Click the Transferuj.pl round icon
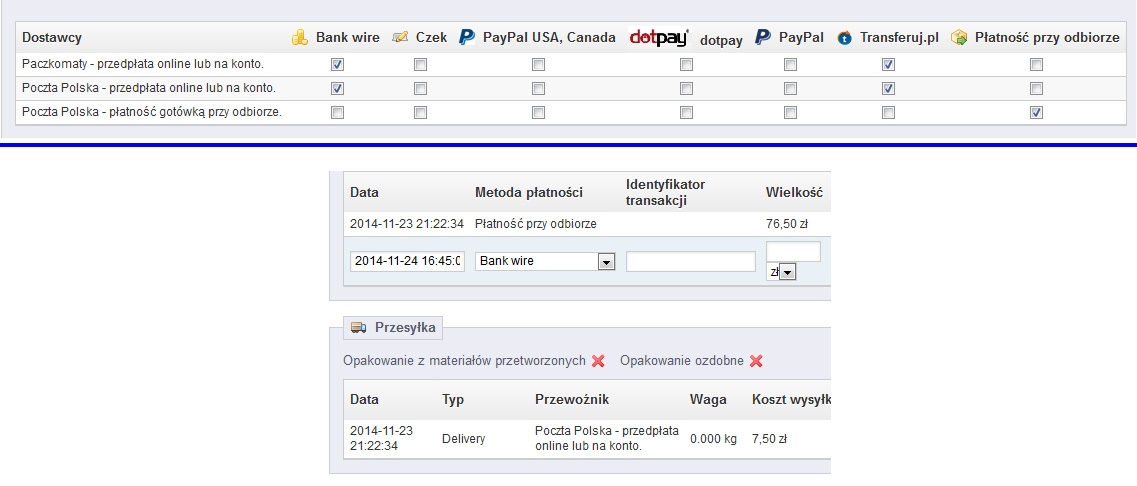 click(x=844, y=38)
